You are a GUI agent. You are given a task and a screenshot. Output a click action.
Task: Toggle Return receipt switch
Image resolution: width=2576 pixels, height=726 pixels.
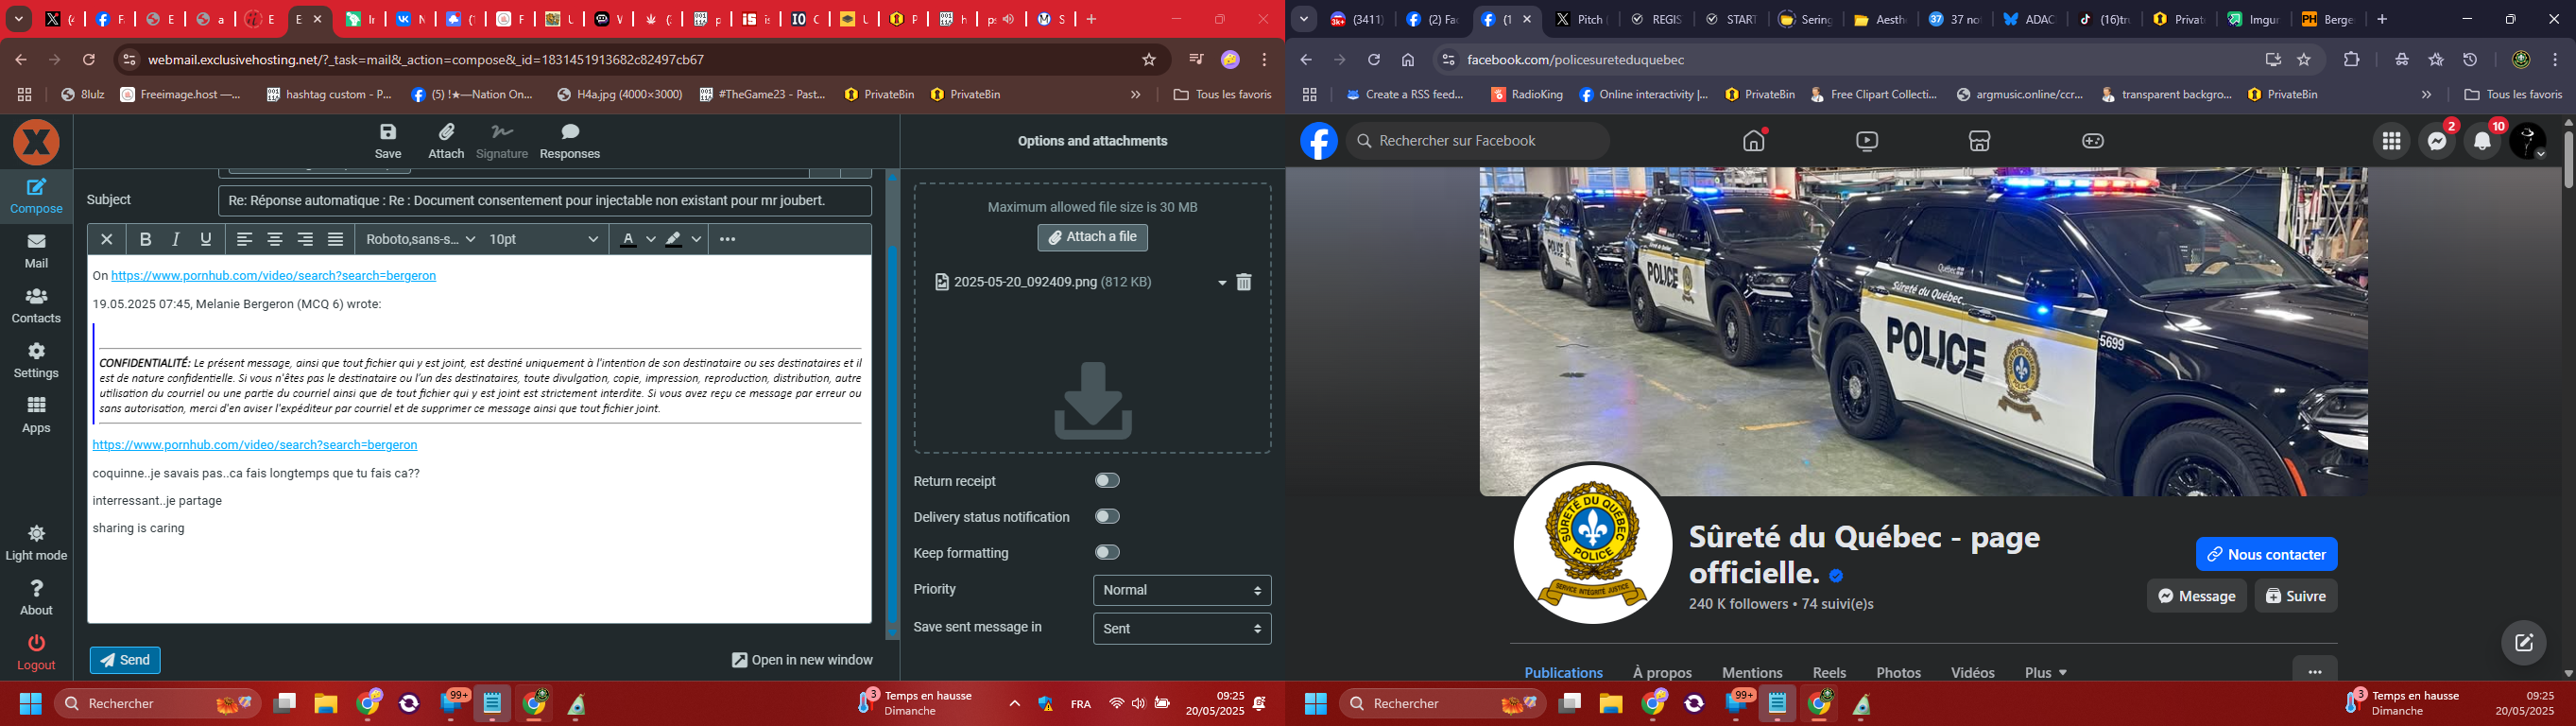1107,481
